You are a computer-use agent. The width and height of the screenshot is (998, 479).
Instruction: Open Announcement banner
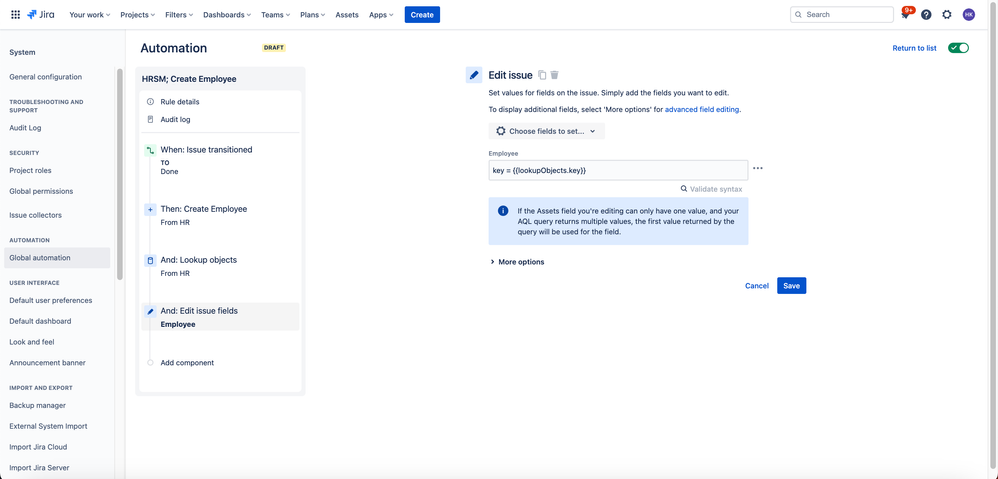click(48, 363)
